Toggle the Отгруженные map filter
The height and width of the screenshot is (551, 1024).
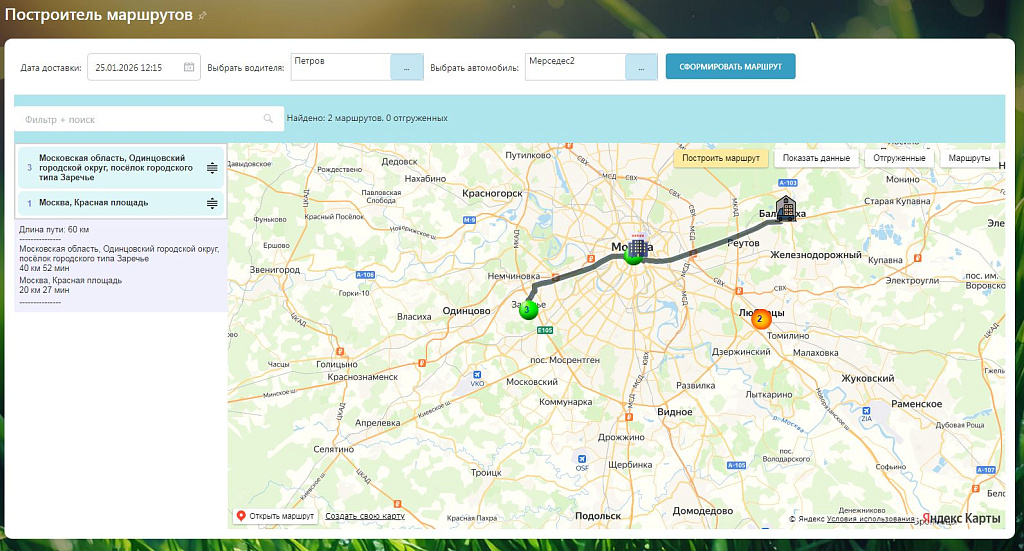coord(900,158)
